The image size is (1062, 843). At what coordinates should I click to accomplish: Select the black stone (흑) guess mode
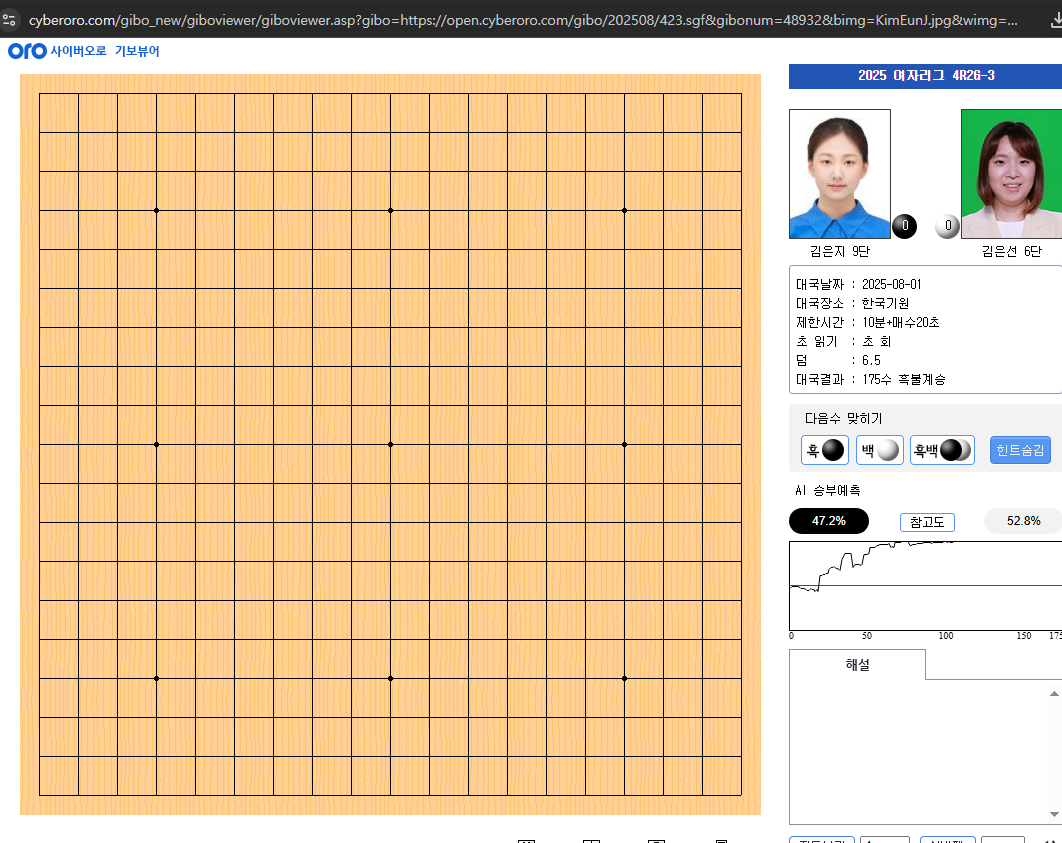click(x=824, y=450)
